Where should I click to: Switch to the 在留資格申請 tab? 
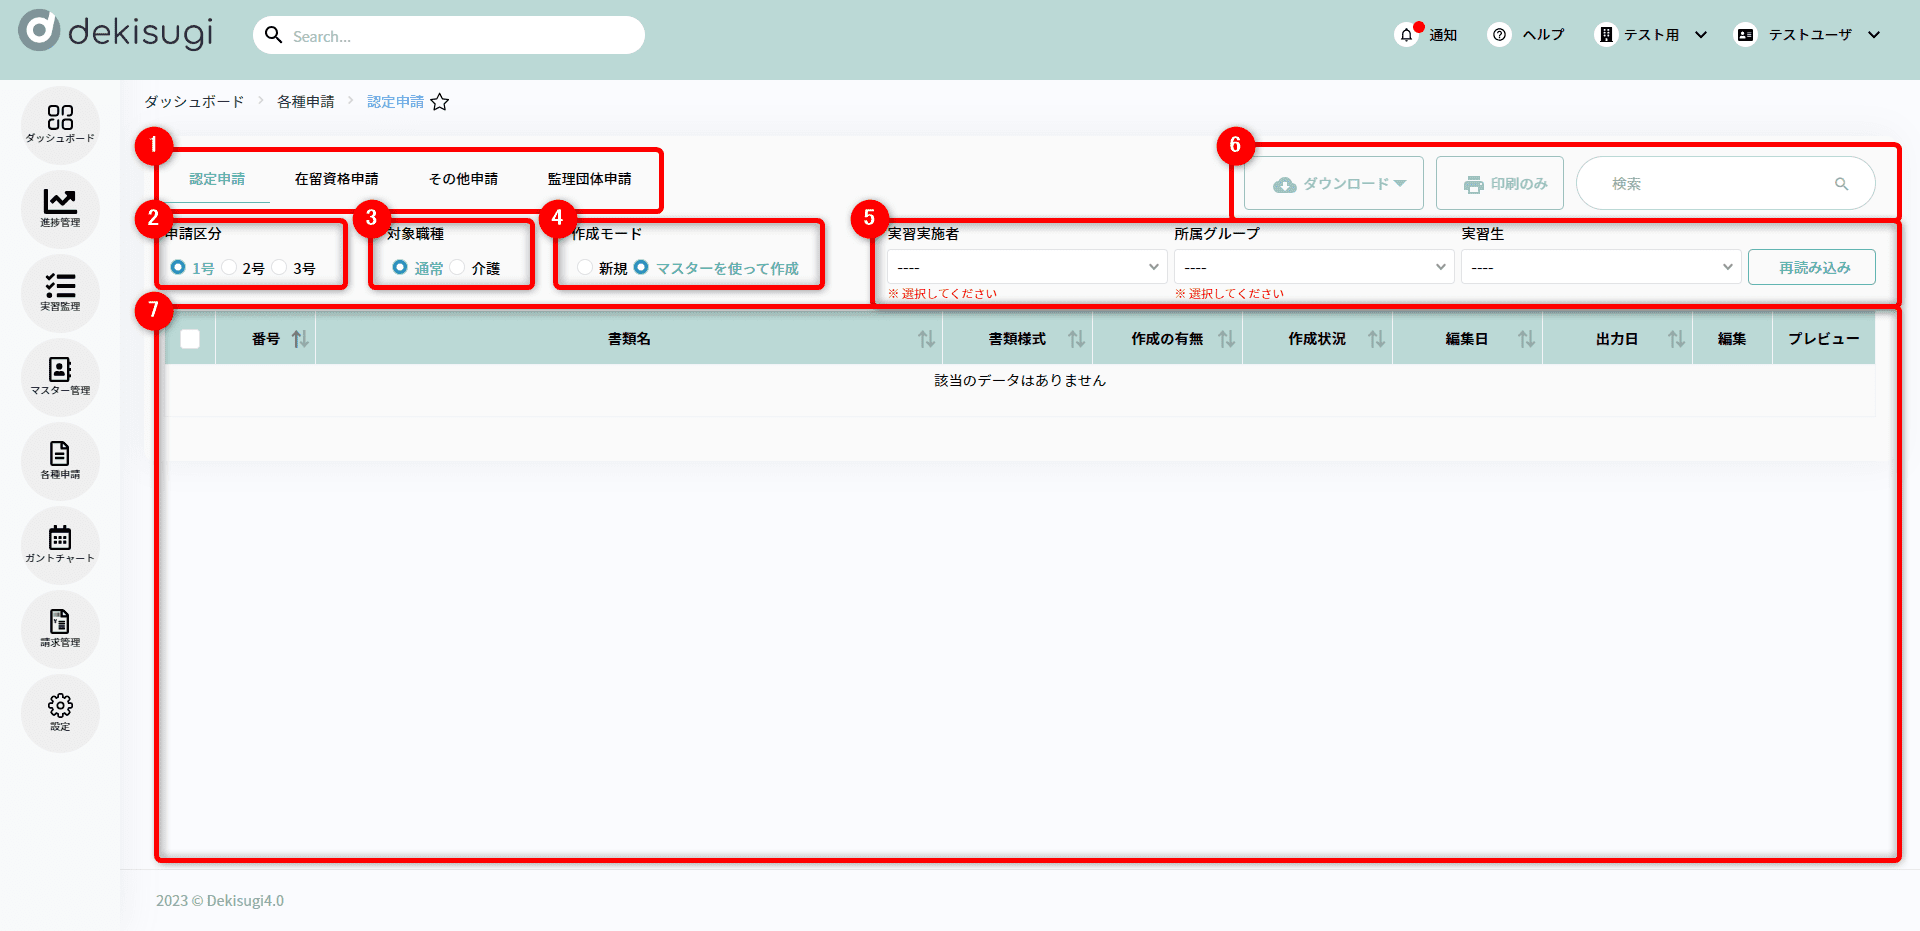tap(336, 179)
